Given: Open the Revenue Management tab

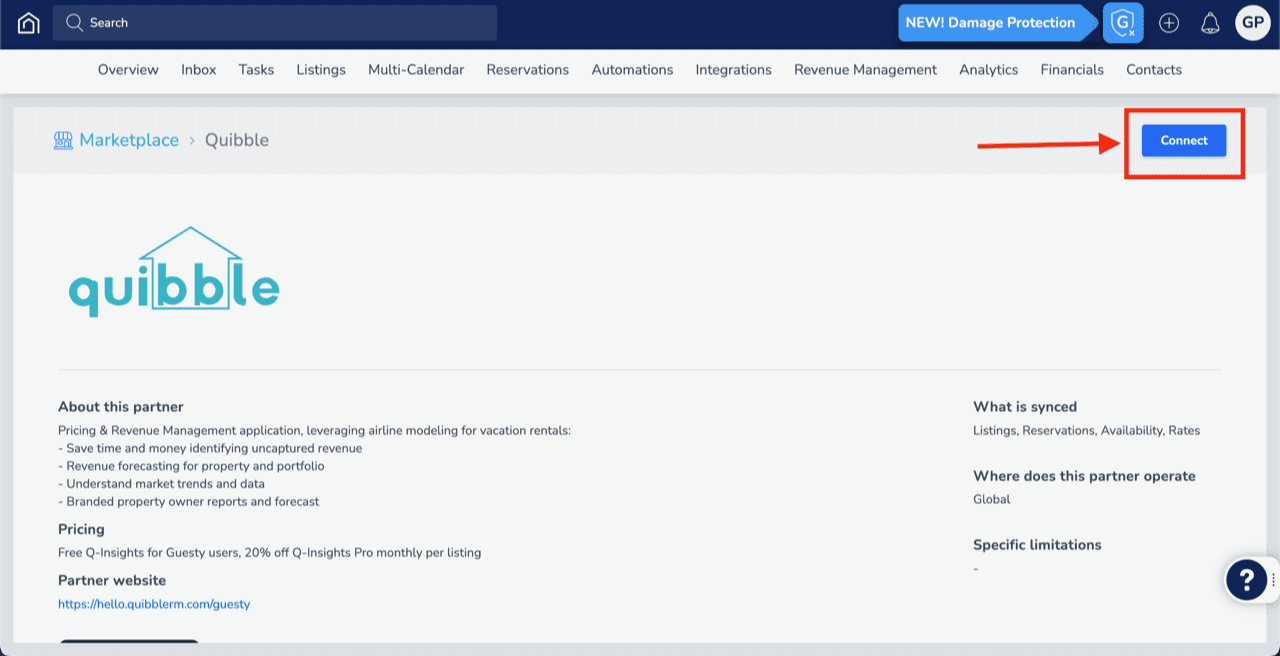Looking at the screenshot, I should point(865,70).
